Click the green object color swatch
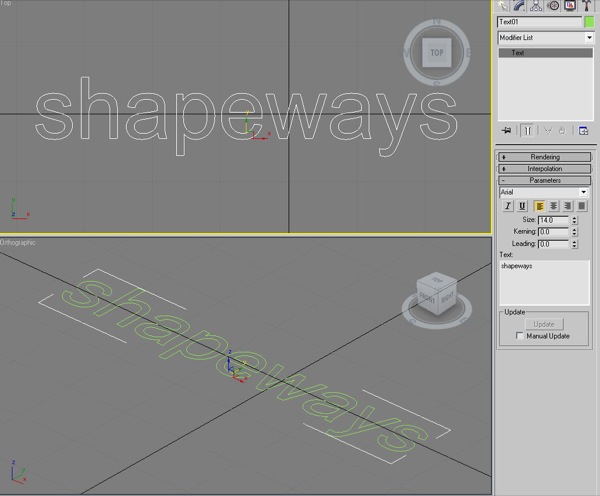 588,21
